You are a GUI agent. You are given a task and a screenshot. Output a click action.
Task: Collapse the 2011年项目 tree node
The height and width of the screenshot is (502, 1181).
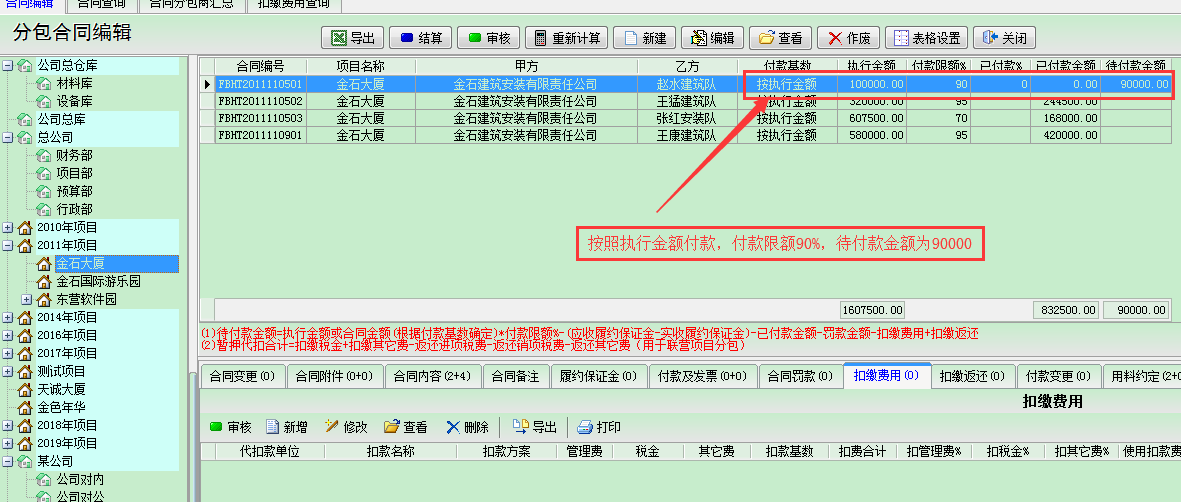8,245
